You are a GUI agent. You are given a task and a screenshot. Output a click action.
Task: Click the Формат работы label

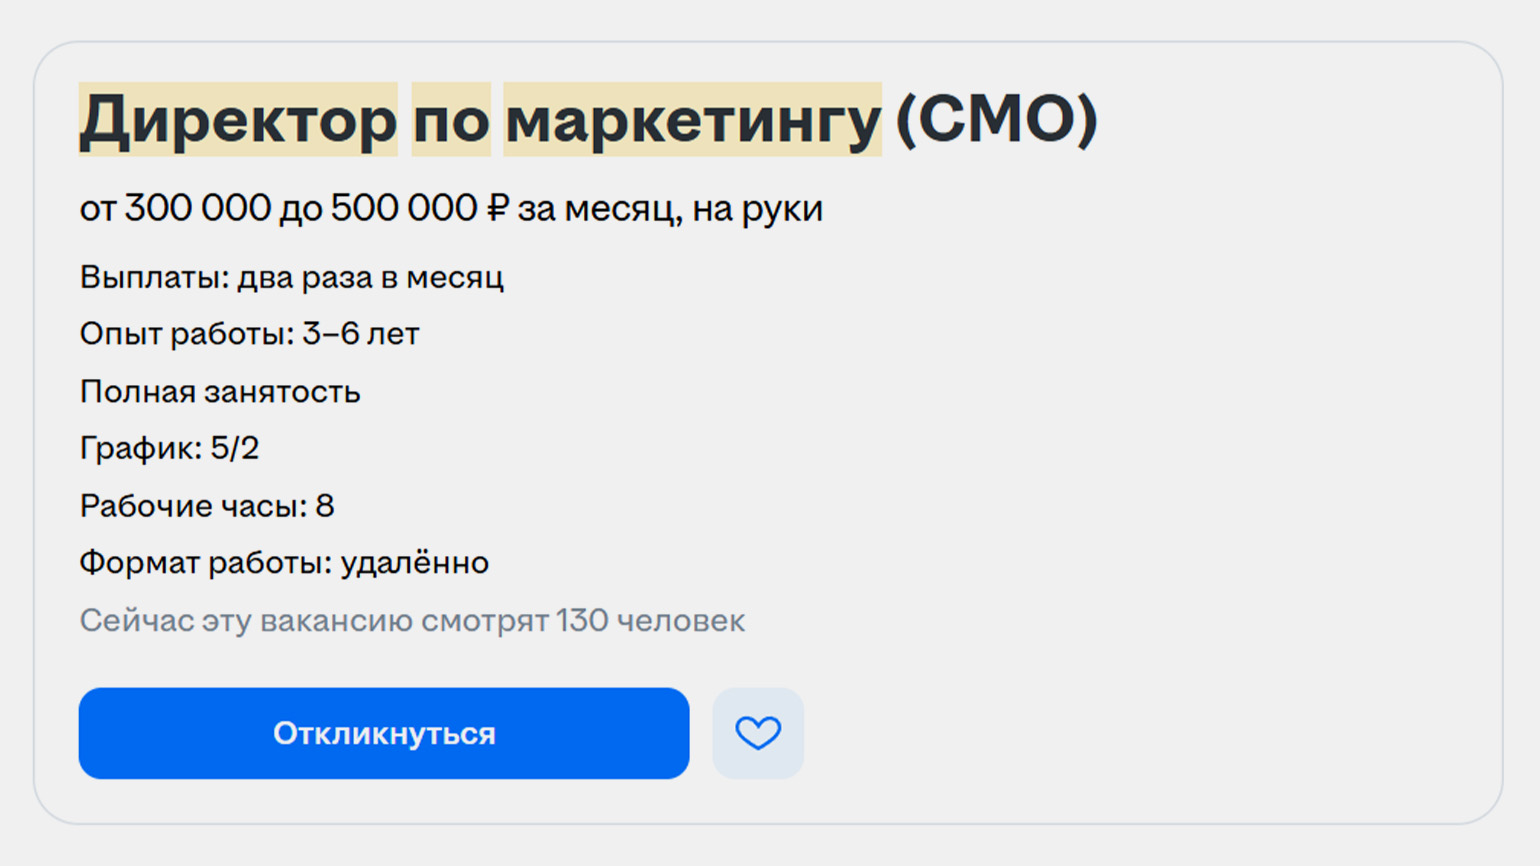point(205,563)
